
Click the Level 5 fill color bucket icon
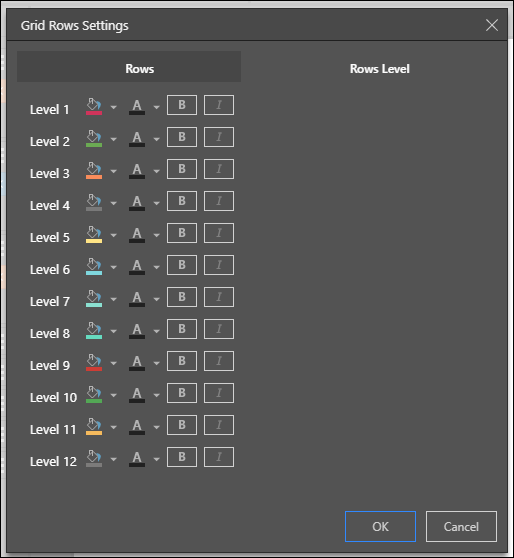click(94, 235)
